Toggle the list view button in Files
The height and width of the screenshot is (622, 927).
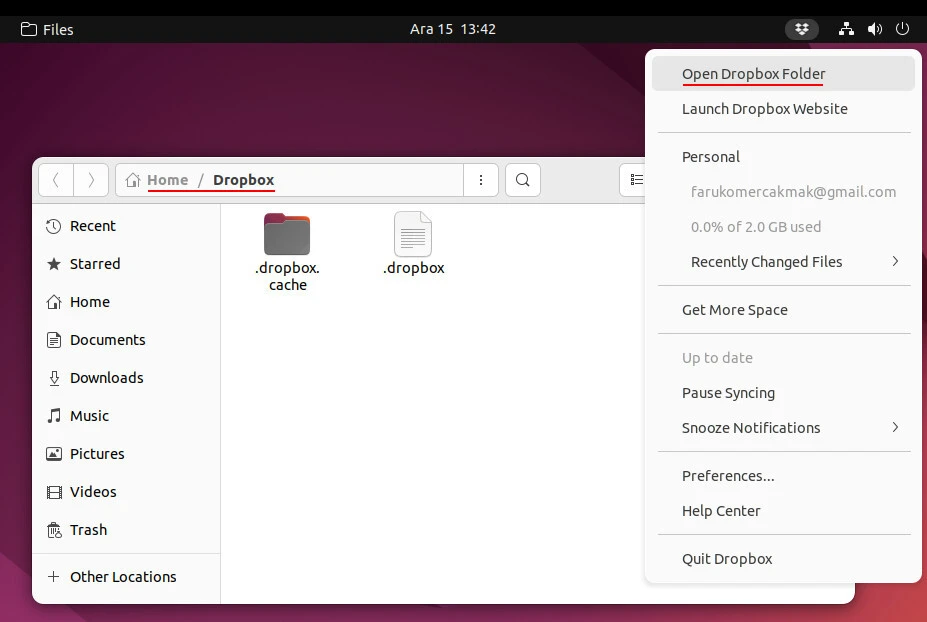point(634,180)
